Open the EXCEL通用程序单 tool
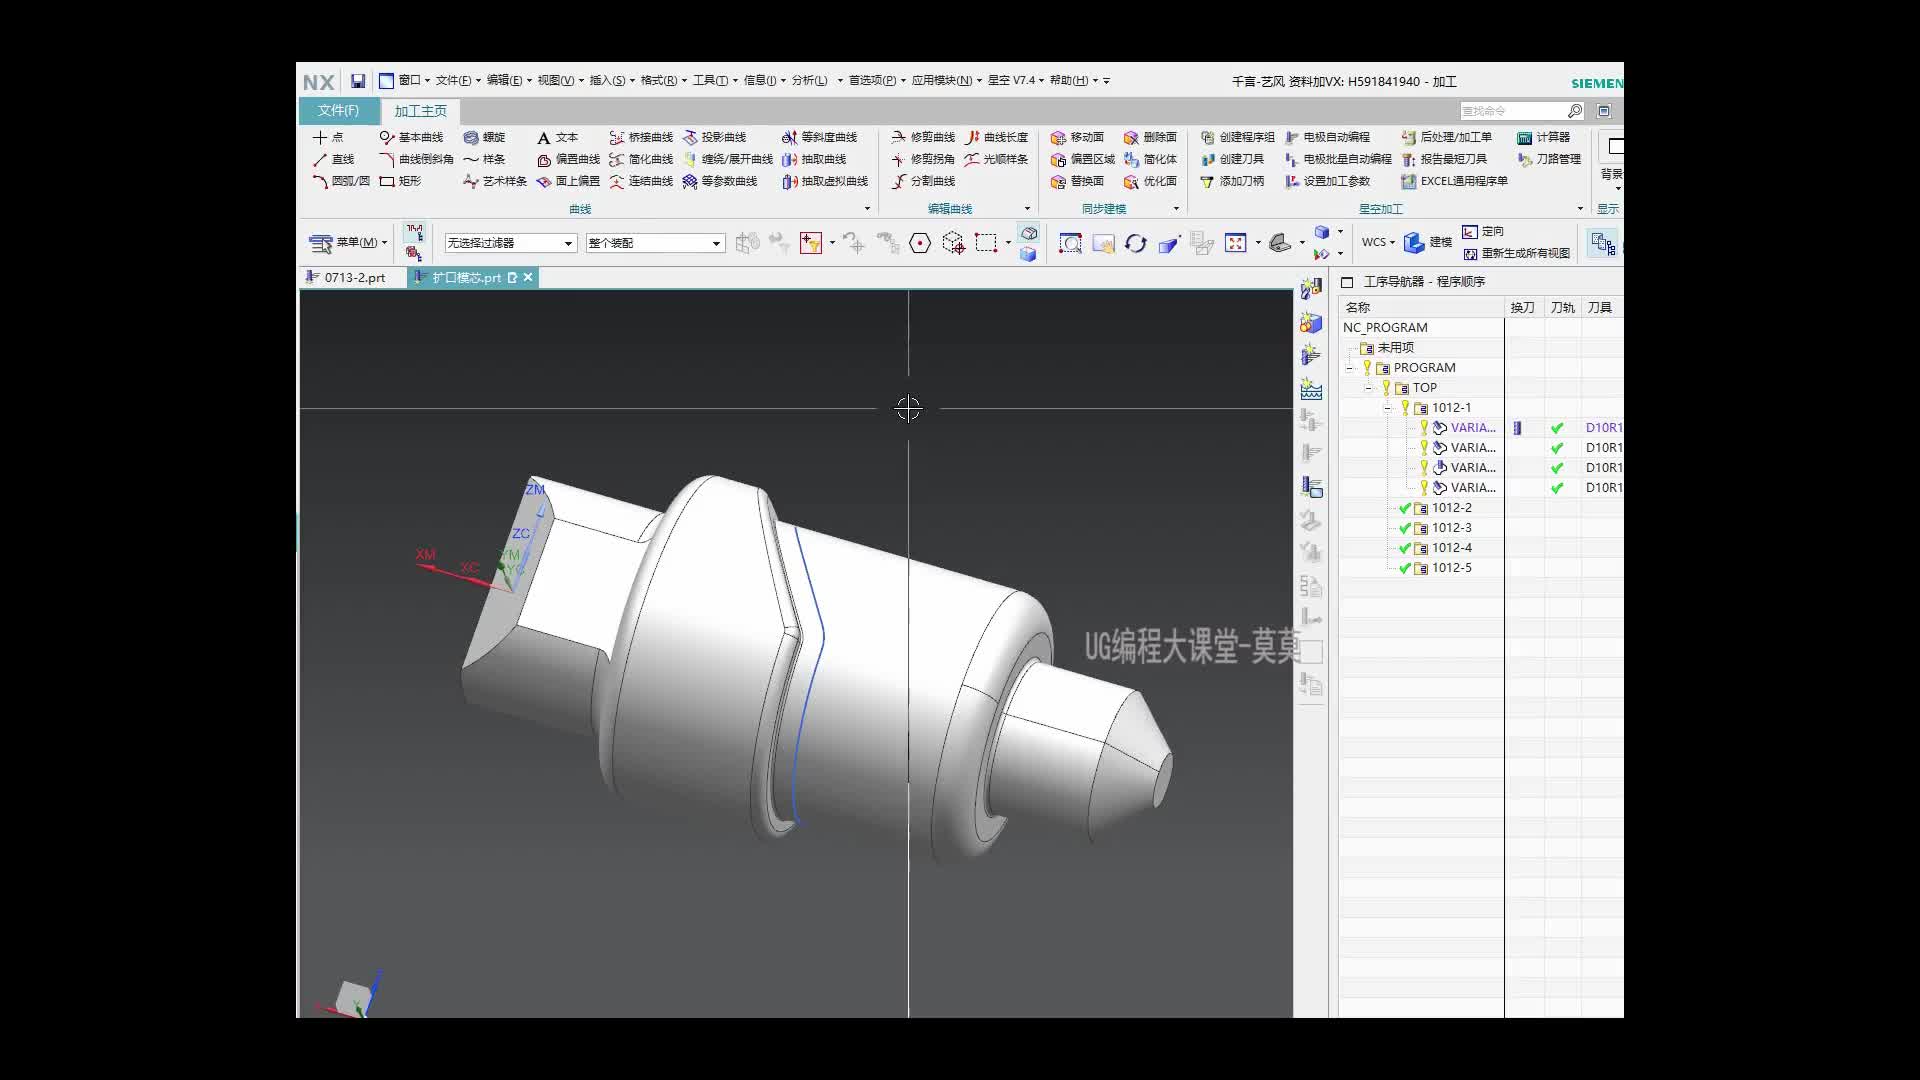Screen dimensions: 1920x1080 click(x=1454, y=181)
